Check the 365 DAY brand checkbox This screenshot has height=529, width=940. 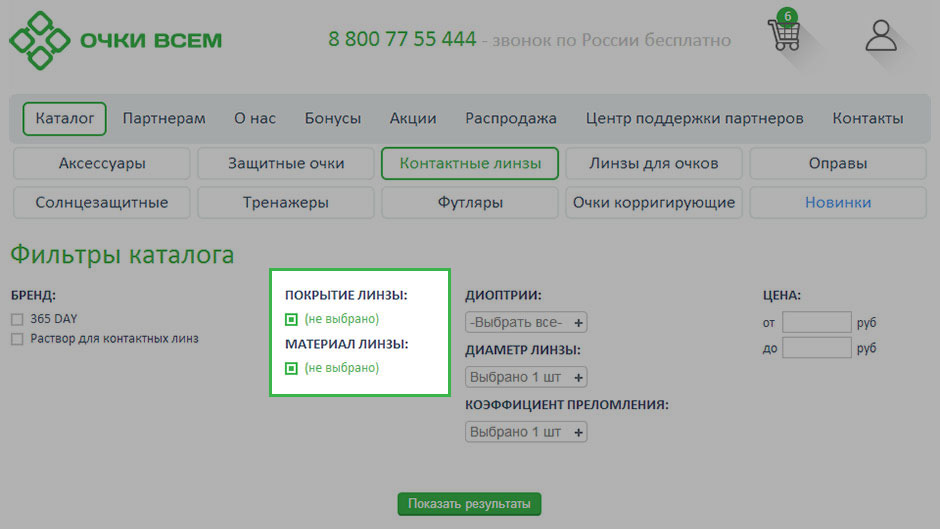pos(17,319)
